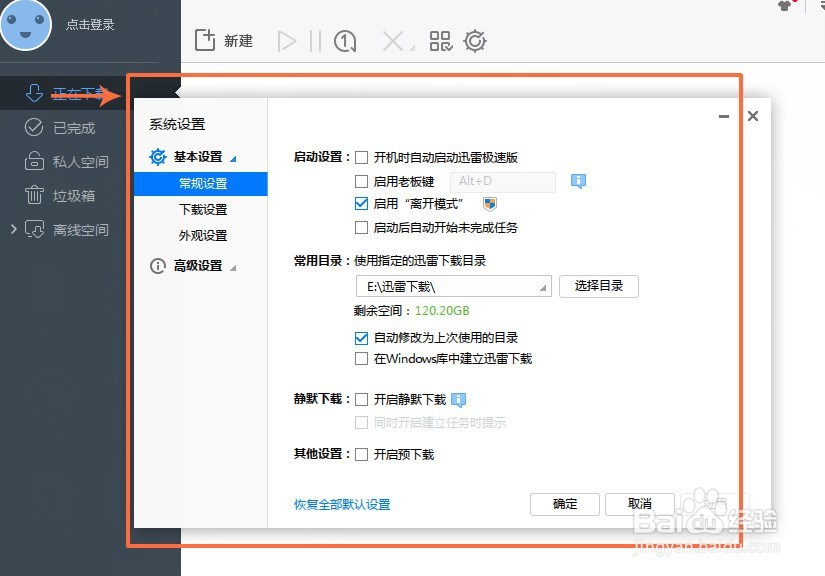
Task: Click the 取消 button
Action: pos(640,504)
